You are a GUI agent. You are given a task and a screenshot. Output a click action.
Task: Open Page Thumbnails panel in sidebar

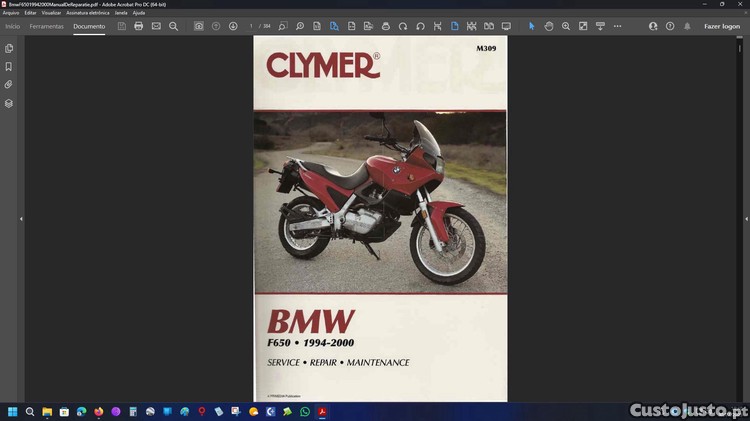pyautogui.click(x=9, y=48)
